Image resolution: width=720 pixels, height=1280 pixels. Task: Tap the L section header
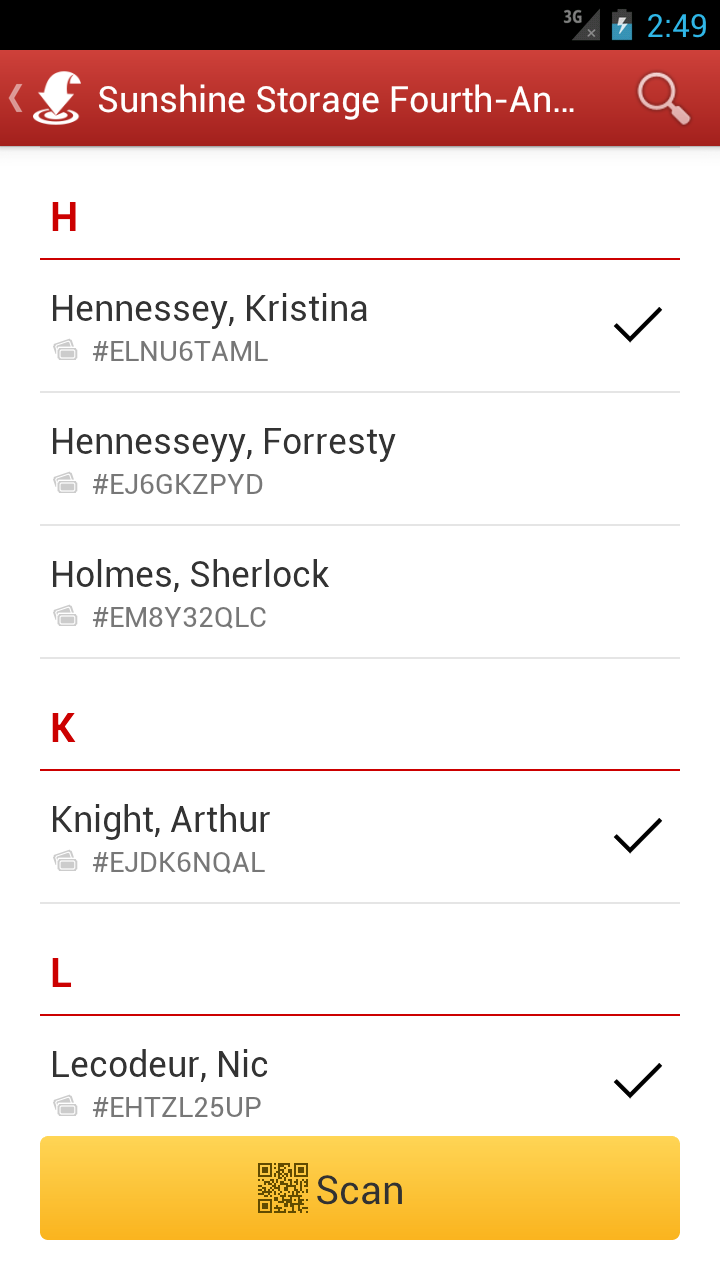tap(61, 974)
